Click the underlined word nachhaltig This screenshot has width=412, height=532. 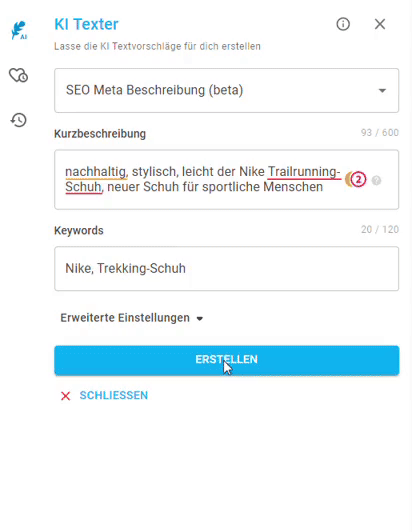point(95,172)
